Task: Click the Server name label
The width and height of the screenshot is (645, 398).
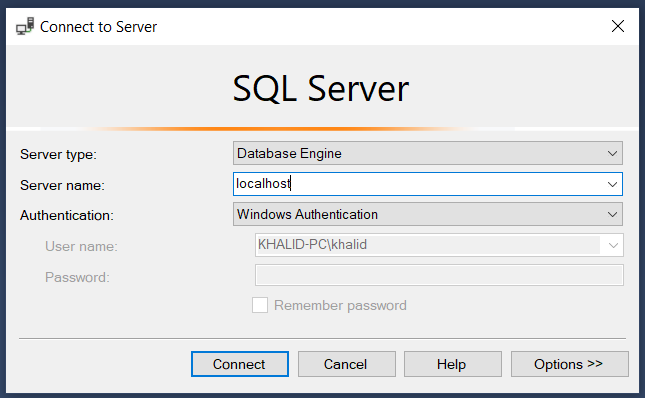Action: (x=63, y=185)
